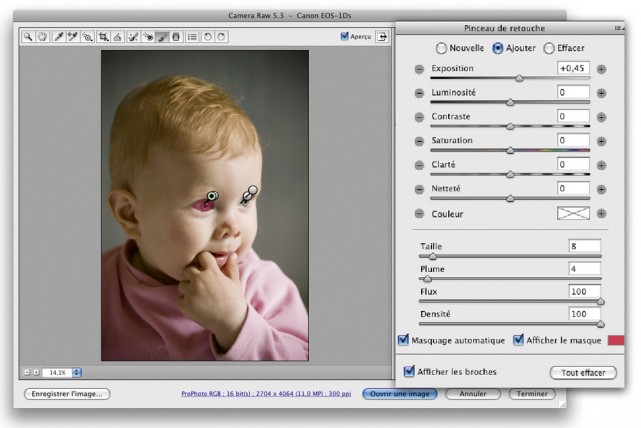Image resolution: width=641 pixels, height=428 pixels.
Task: Uncheck Afficher le masque
Action: click(x=518, y=340)
